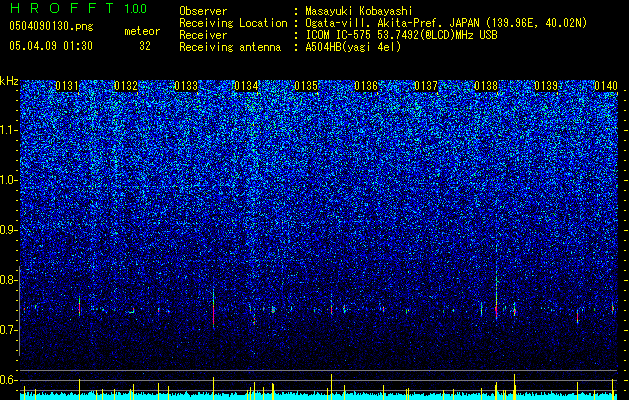Click the 0.8 frequency axis label
The height and width of the screenshot is (400, 629).
click(8, 280)
